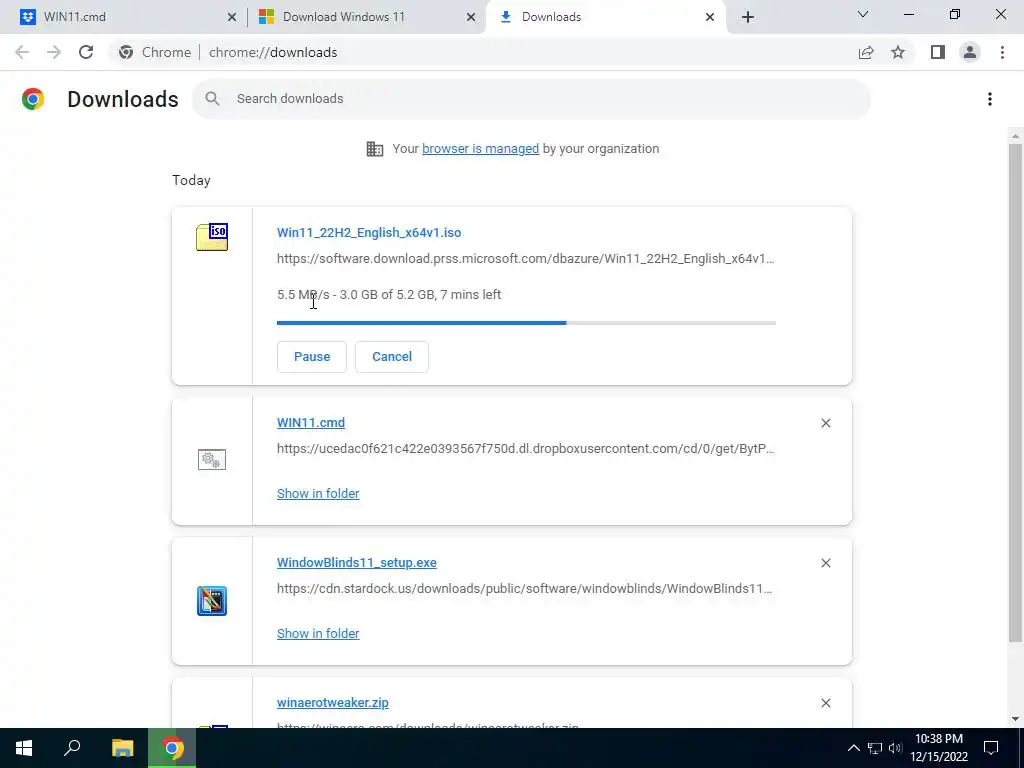
Task: Click the scrollbar down arrow
Action: (x=1015, y=719)
